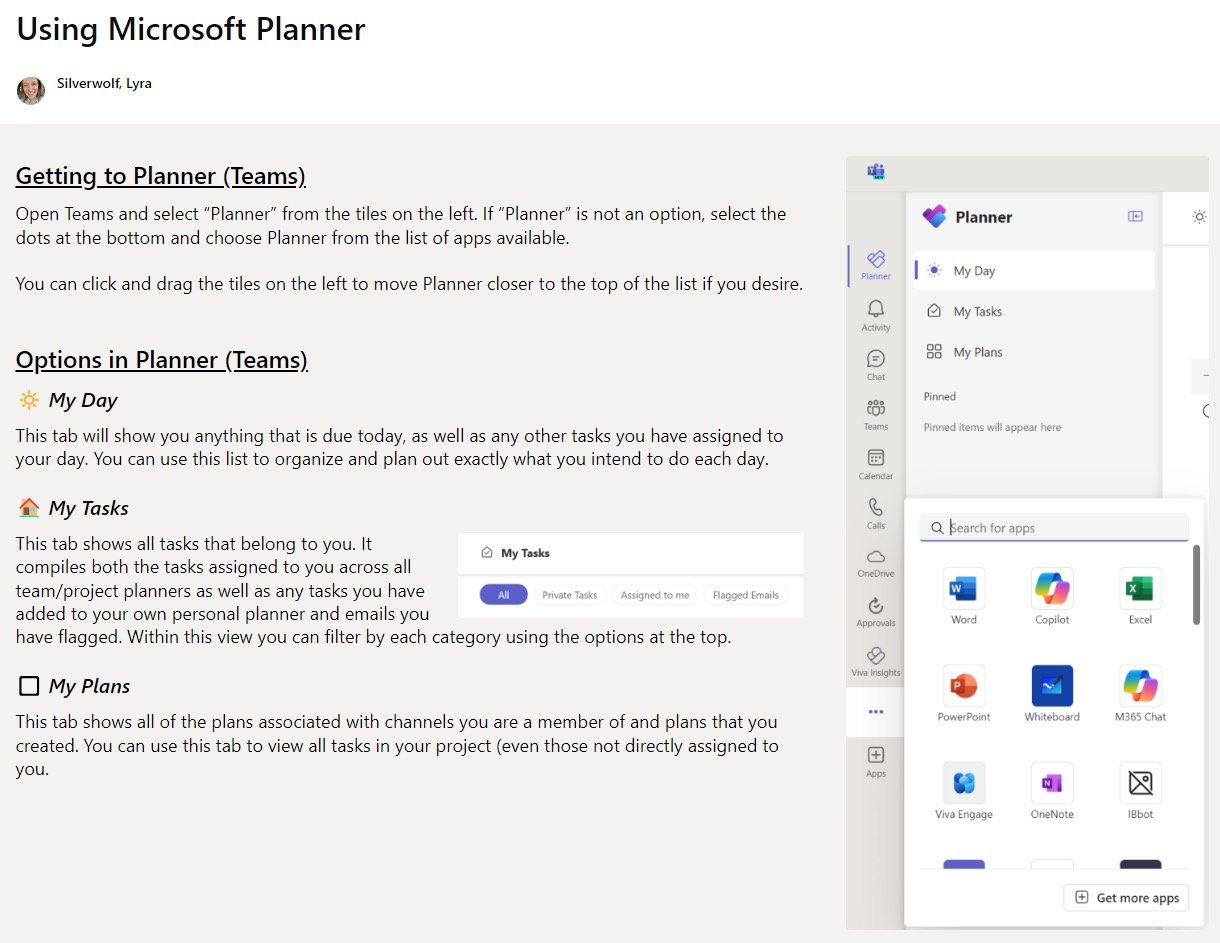Select the Flagged Emails filter
The height and width of the screenshot is (943, 1220).
click(745, 595)
